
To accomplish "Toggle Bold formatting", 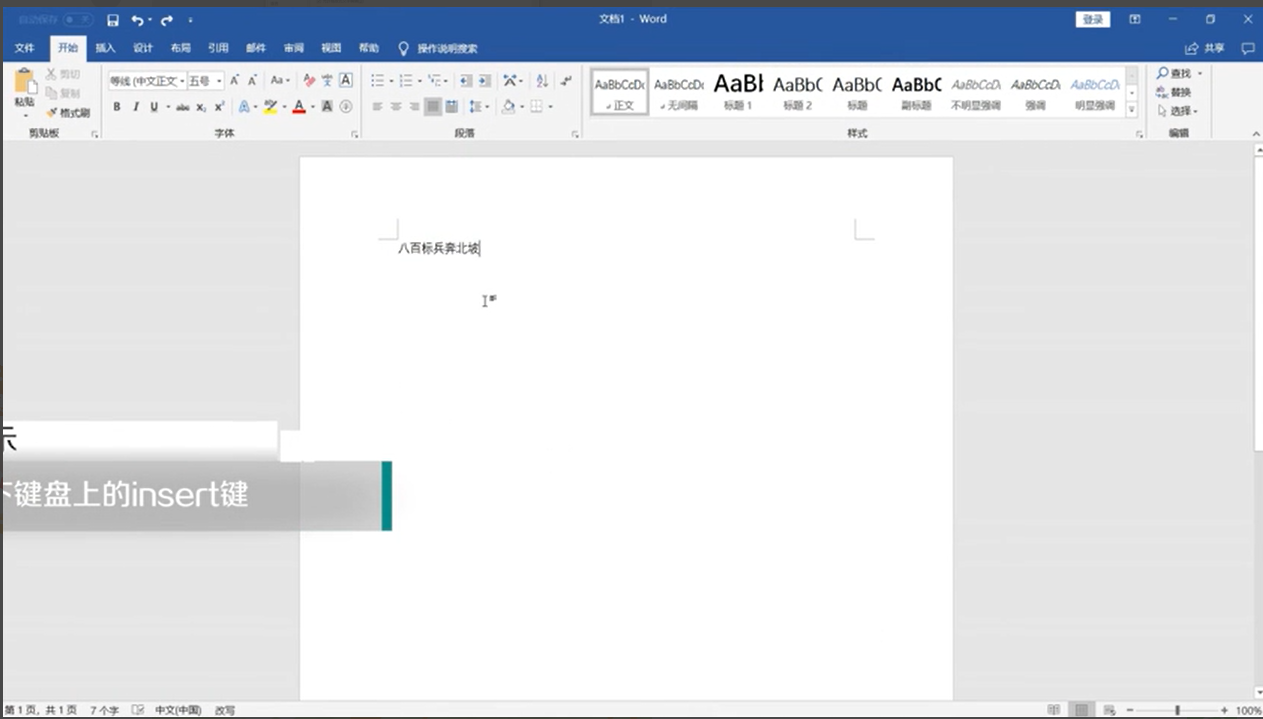I will tap(116, 107).
